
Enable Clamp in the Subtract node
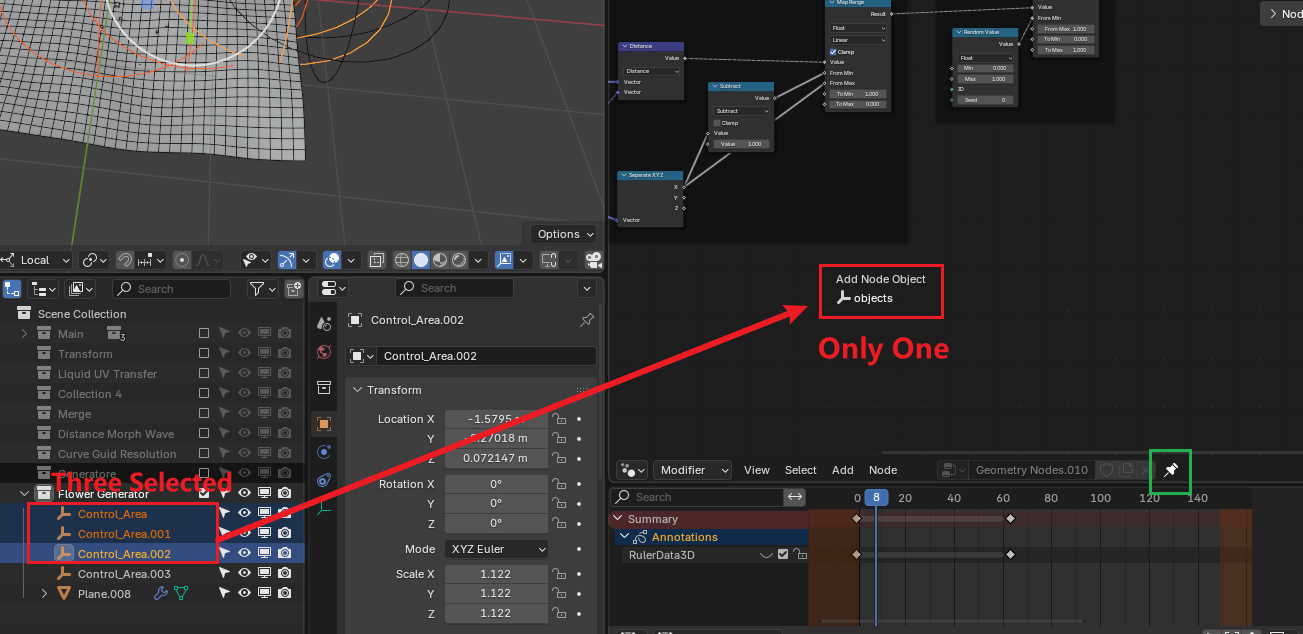click(717, 123)
